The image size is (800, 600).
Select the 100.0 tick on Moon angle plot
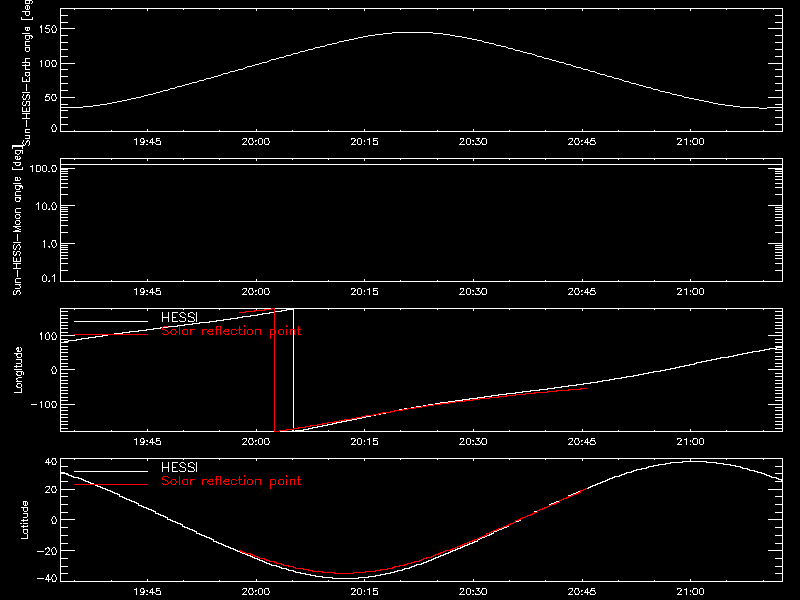43,169
